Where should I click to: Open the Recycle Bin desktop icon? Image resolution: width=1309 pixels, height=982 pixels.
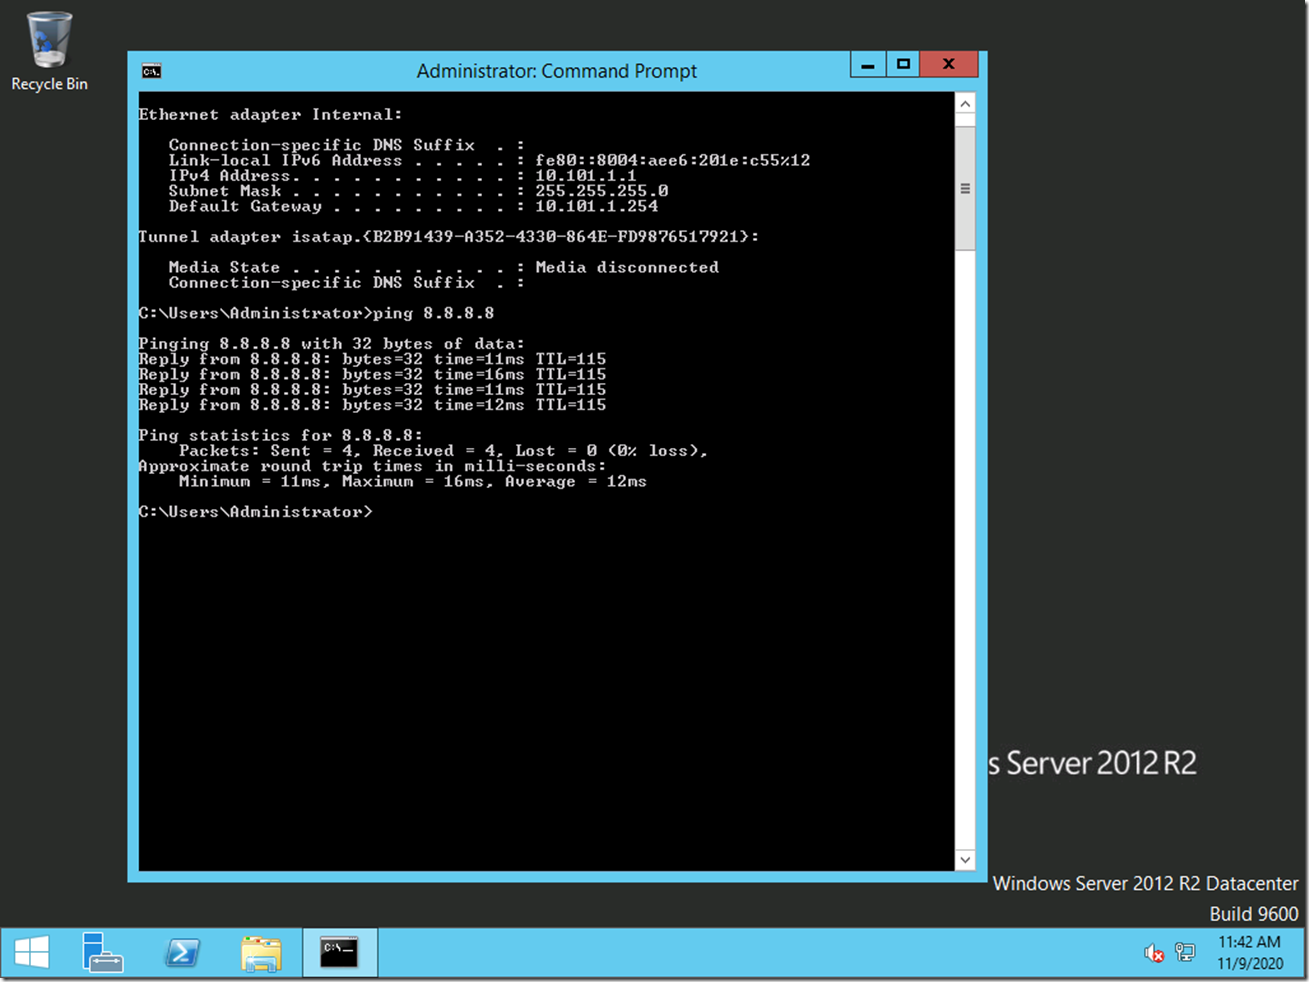[49, 52]
